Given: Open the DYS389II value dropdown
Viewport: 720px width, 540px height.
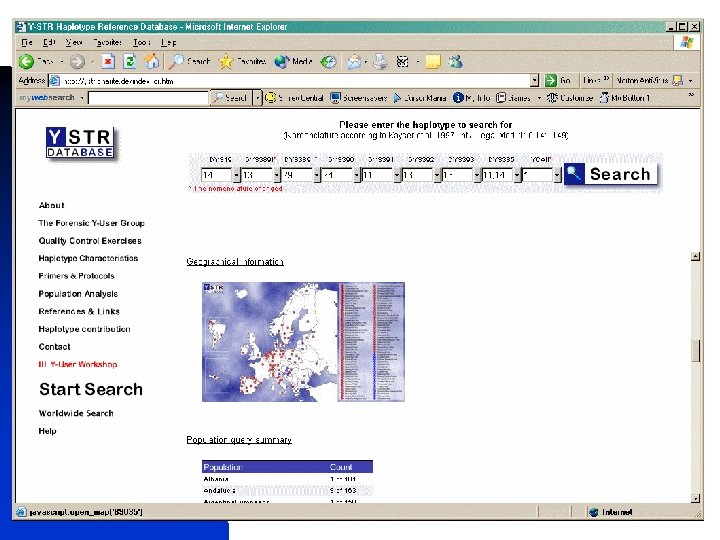Looking at the screenshot, I should (317, 175).
